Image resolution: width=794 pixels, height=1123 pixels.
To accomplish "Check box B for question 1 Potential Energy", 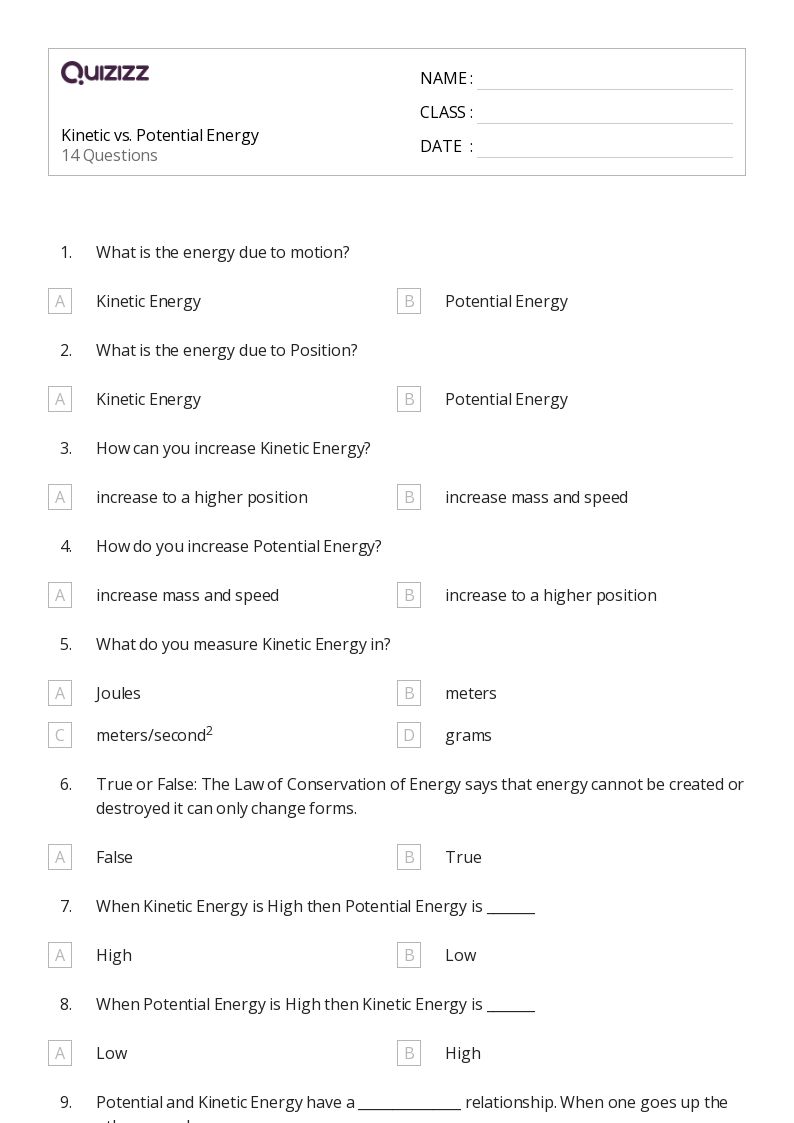I will [409, 302].
